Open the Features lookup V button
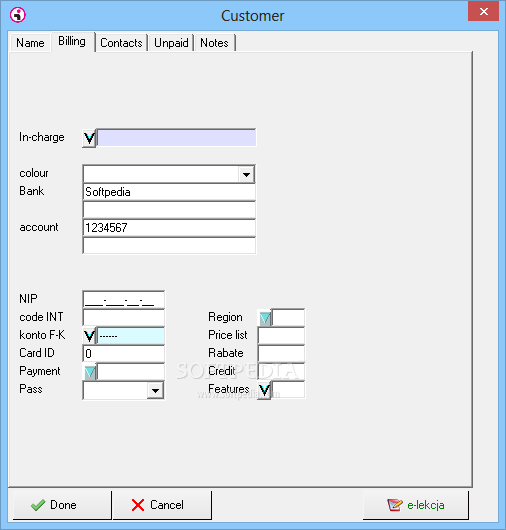This screenshot has height=530, width=506. coord(264,390)
